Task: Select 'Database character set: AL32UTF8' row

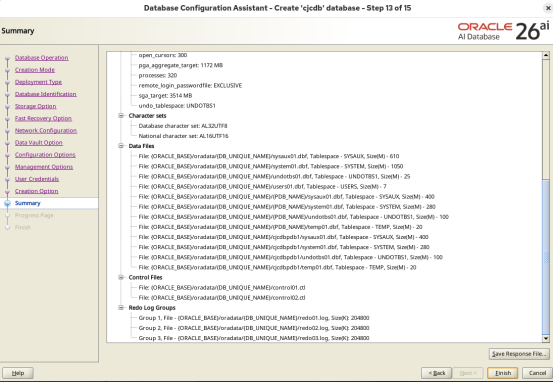Action: click(x=183, y=126)
